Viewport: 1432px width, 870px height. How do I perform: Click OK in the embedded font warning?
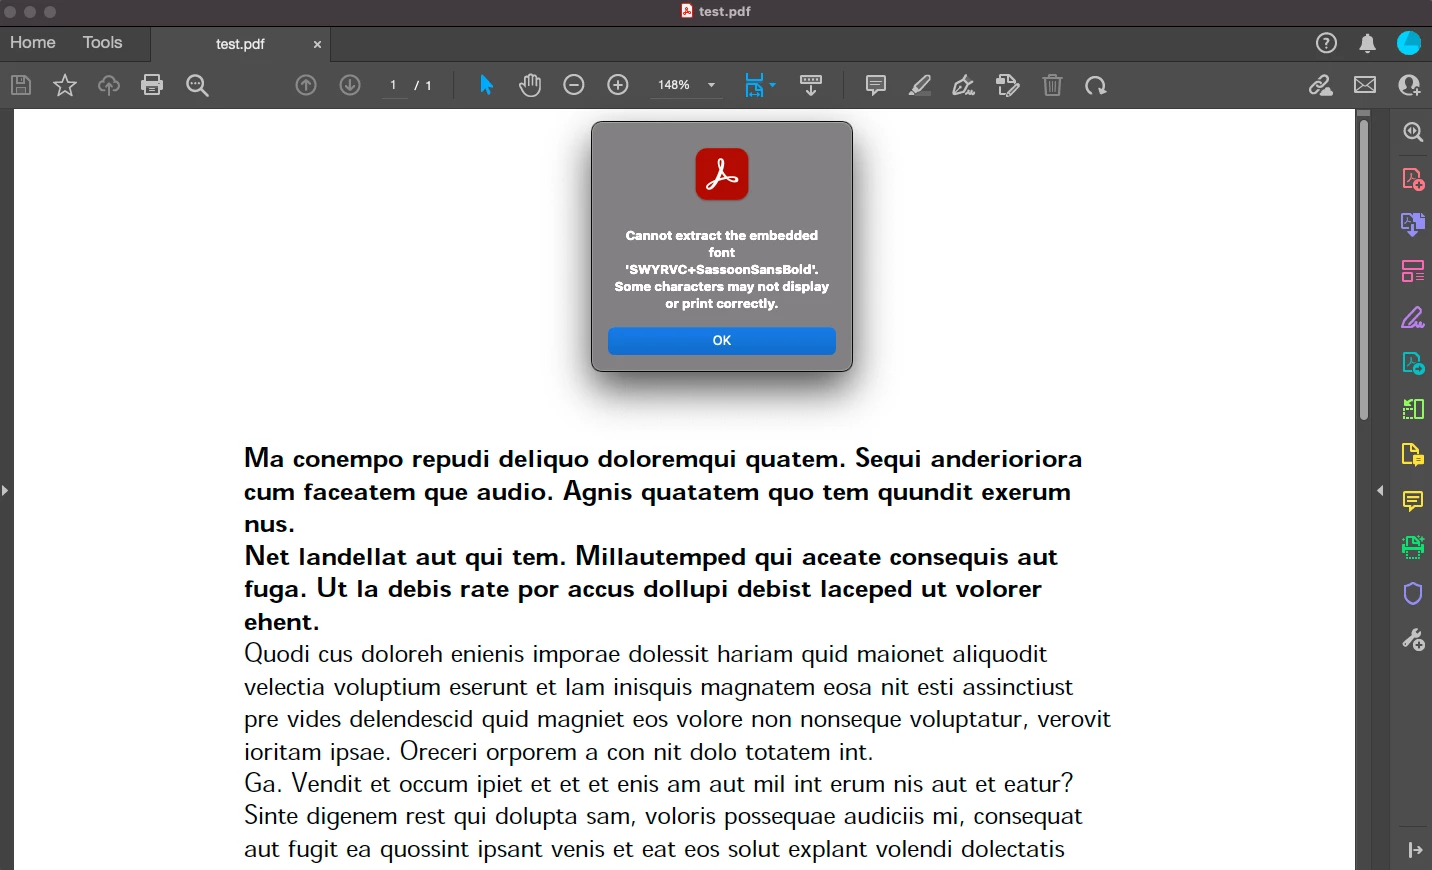[x=722, y=341]
